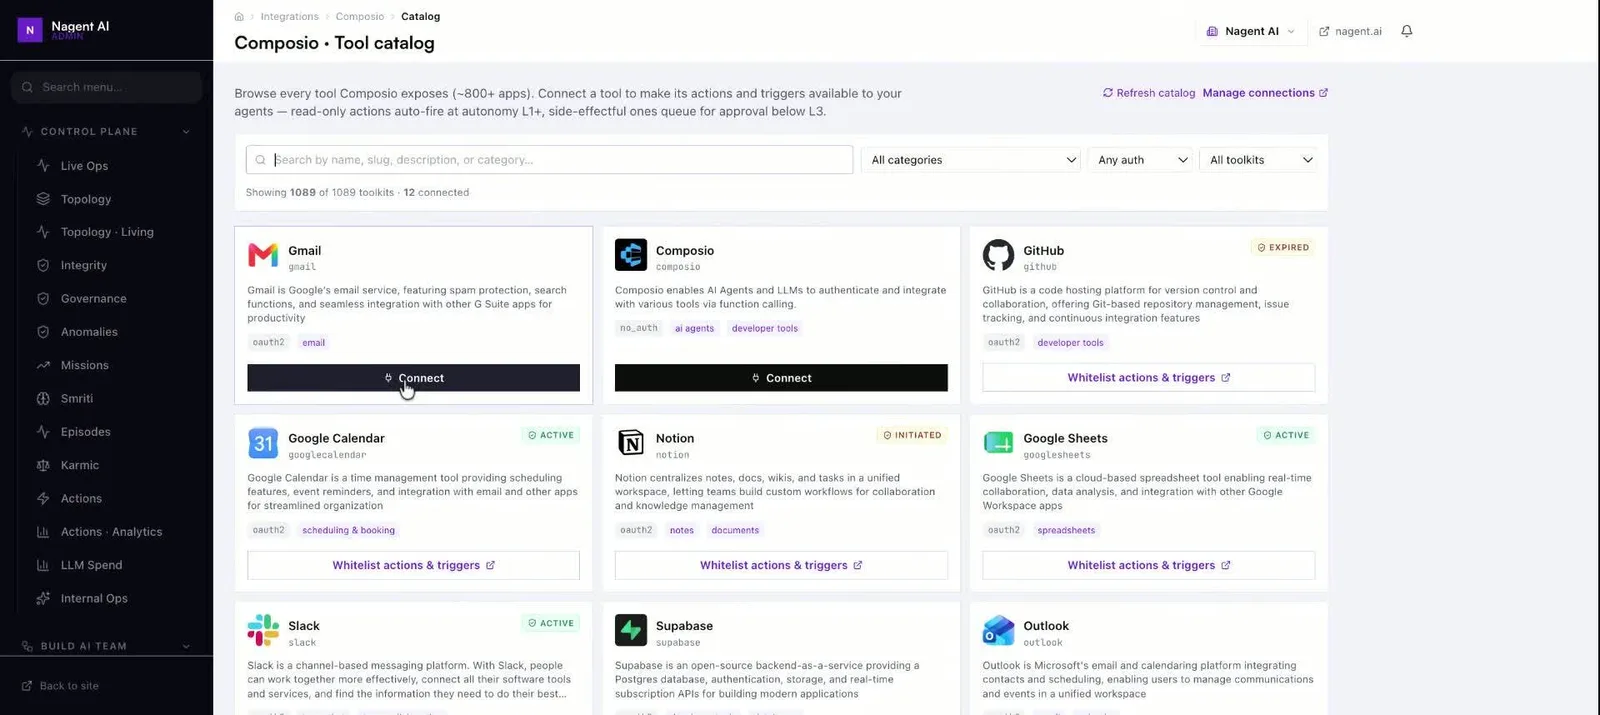1600x715 pixels.
Task: Click the scheduling & booking tag
Action: tap(349, 530)
